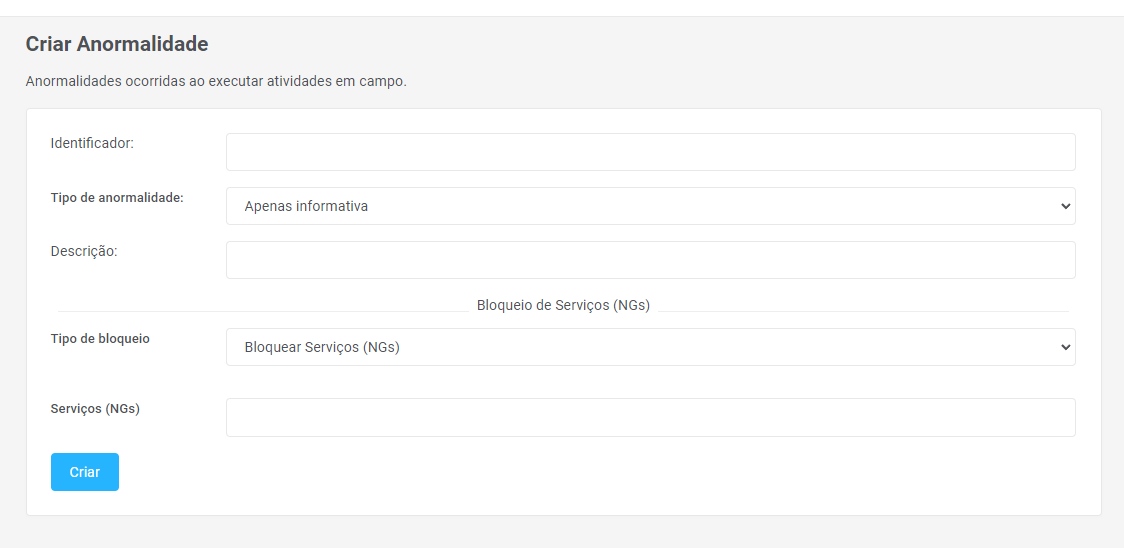Open the Tipo de anormalidade dropdown
This screenshot has width=1124, height=548.
[650, 206]
